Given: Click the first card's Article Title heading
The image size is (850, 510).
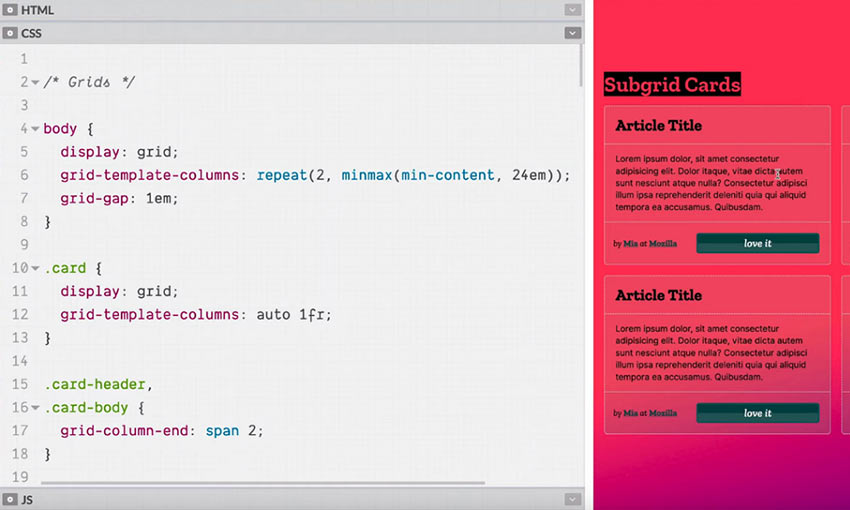Looking at the screenshot, I should pos(658,126).
